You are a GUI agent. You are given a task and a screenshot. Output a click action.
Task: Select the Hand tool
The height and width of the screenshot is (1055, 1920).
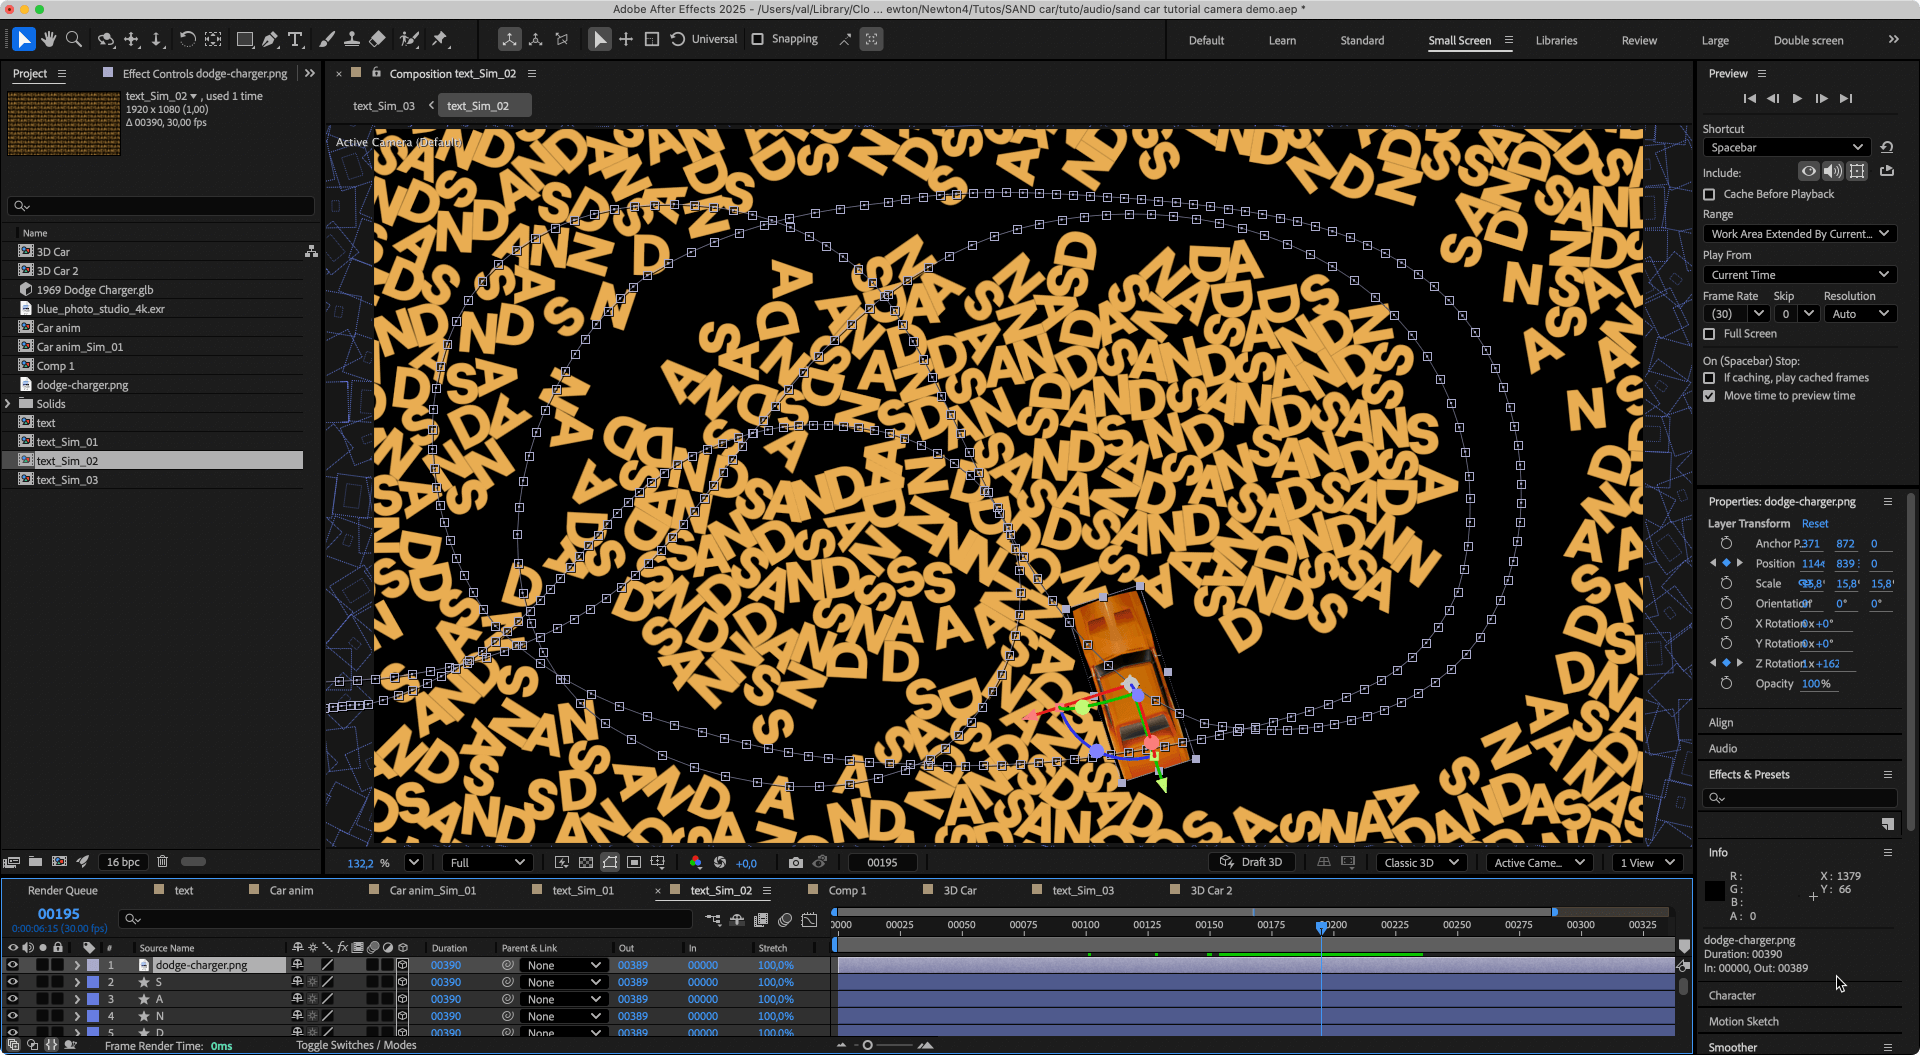tap(48, 40)
